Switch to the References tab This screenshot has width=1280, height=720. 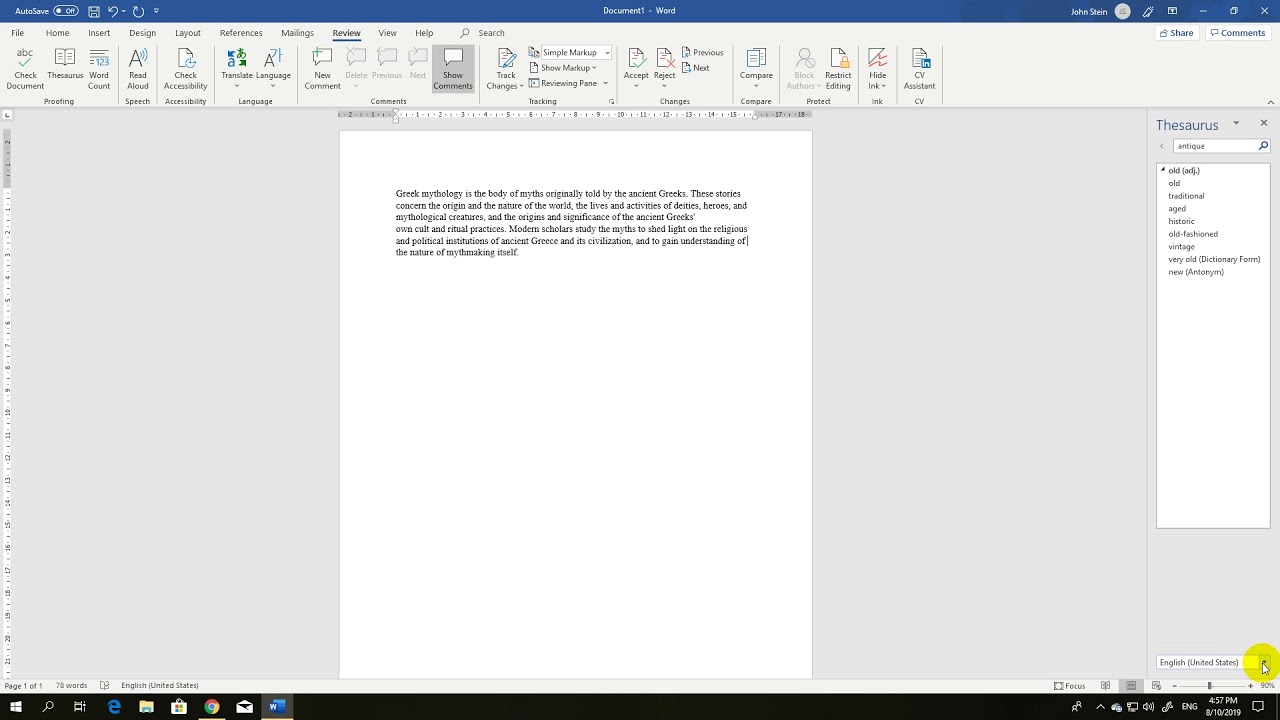[241, 33]
